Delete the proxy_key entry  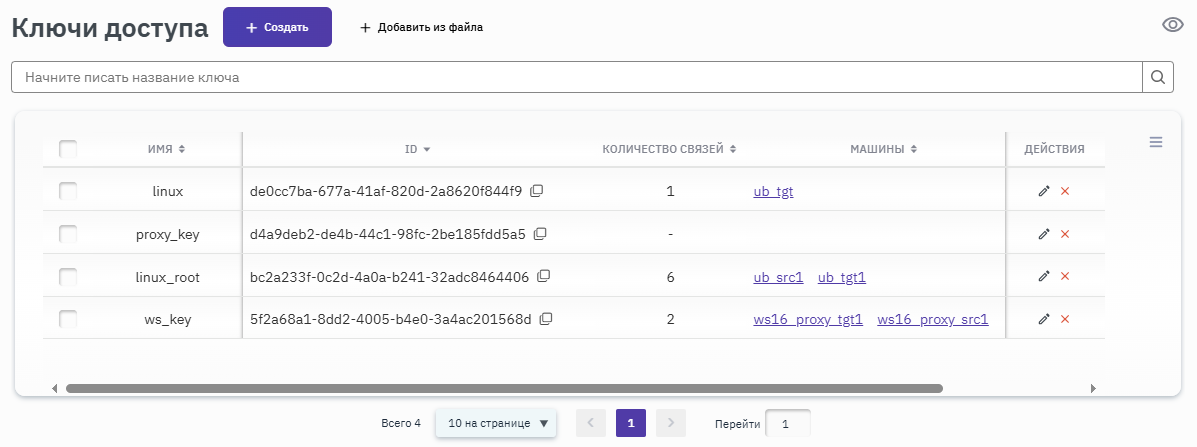(x=1065, y=234)
